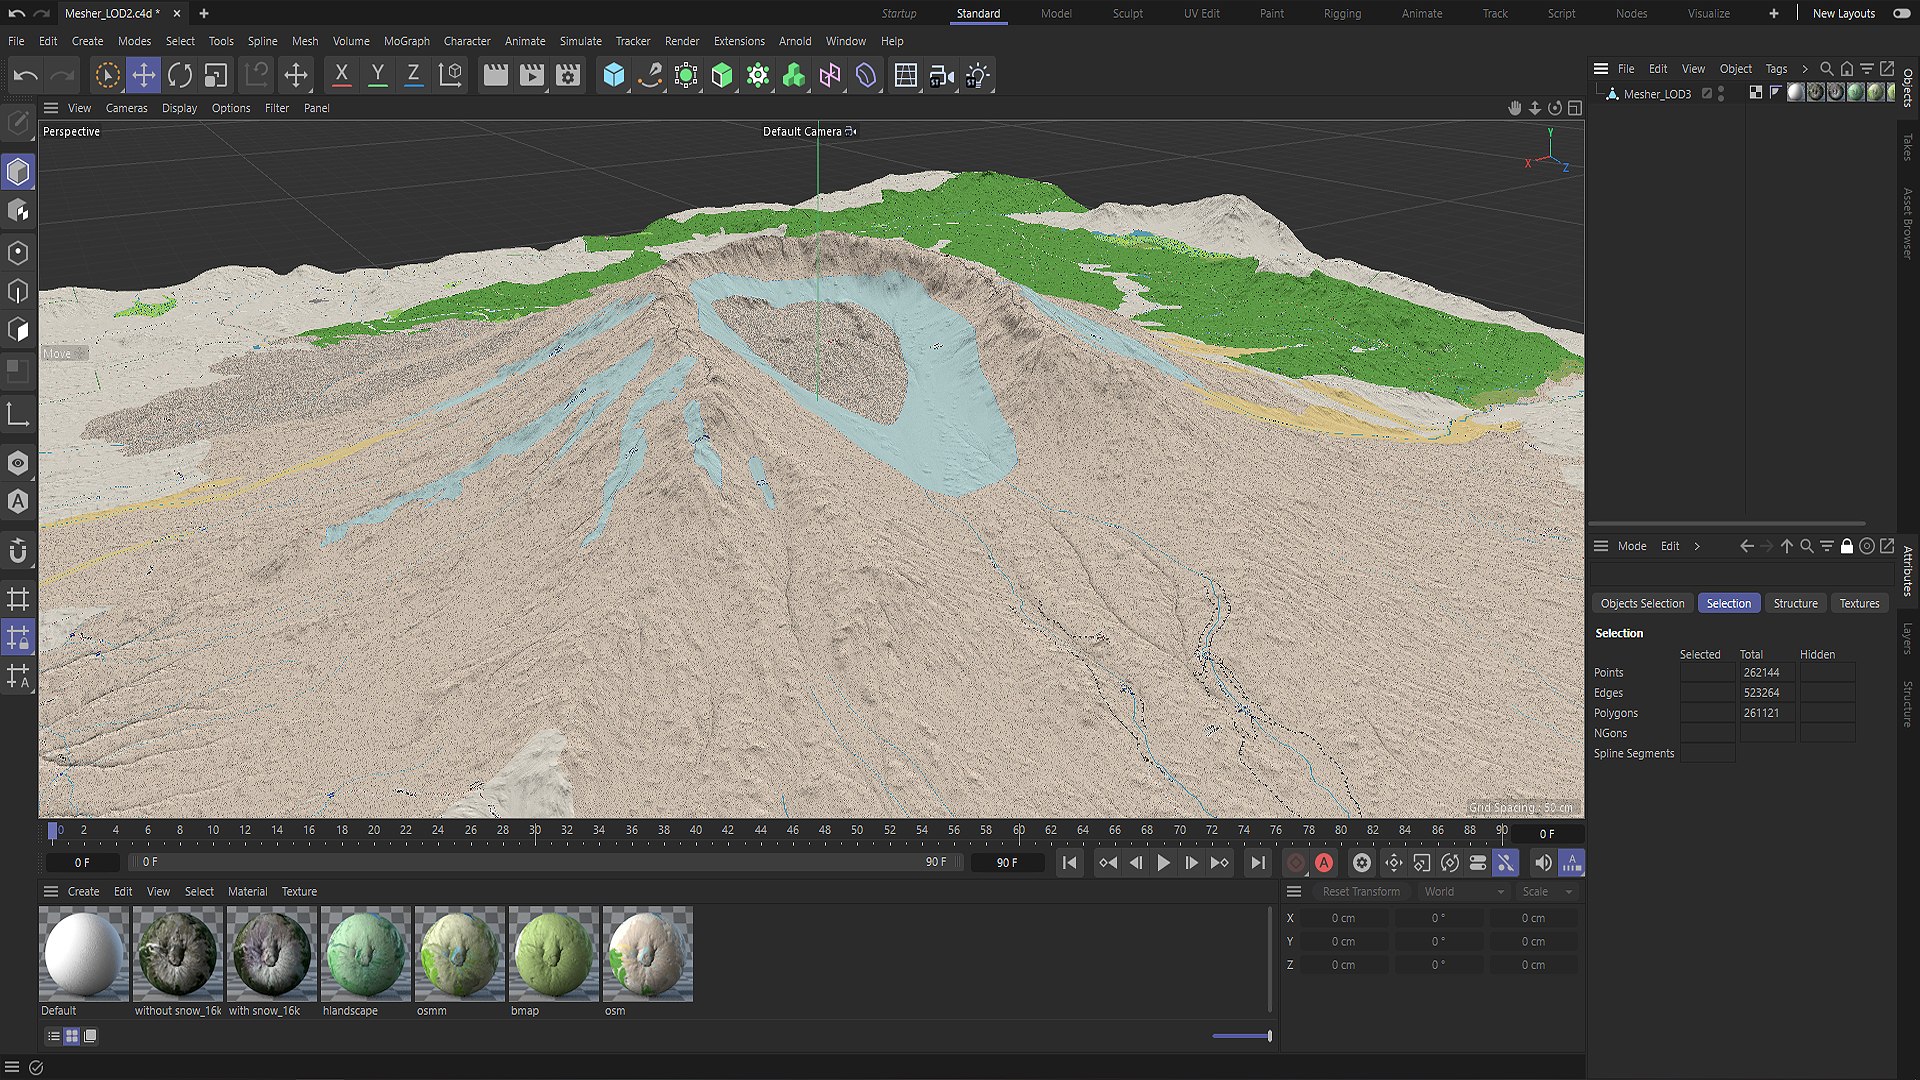Image resolution: width=1920 pixels, height=1080 pixels.
Task: Open viewport hamburger menu beside View
Action: pyautogui.click(x=51, y=108)
